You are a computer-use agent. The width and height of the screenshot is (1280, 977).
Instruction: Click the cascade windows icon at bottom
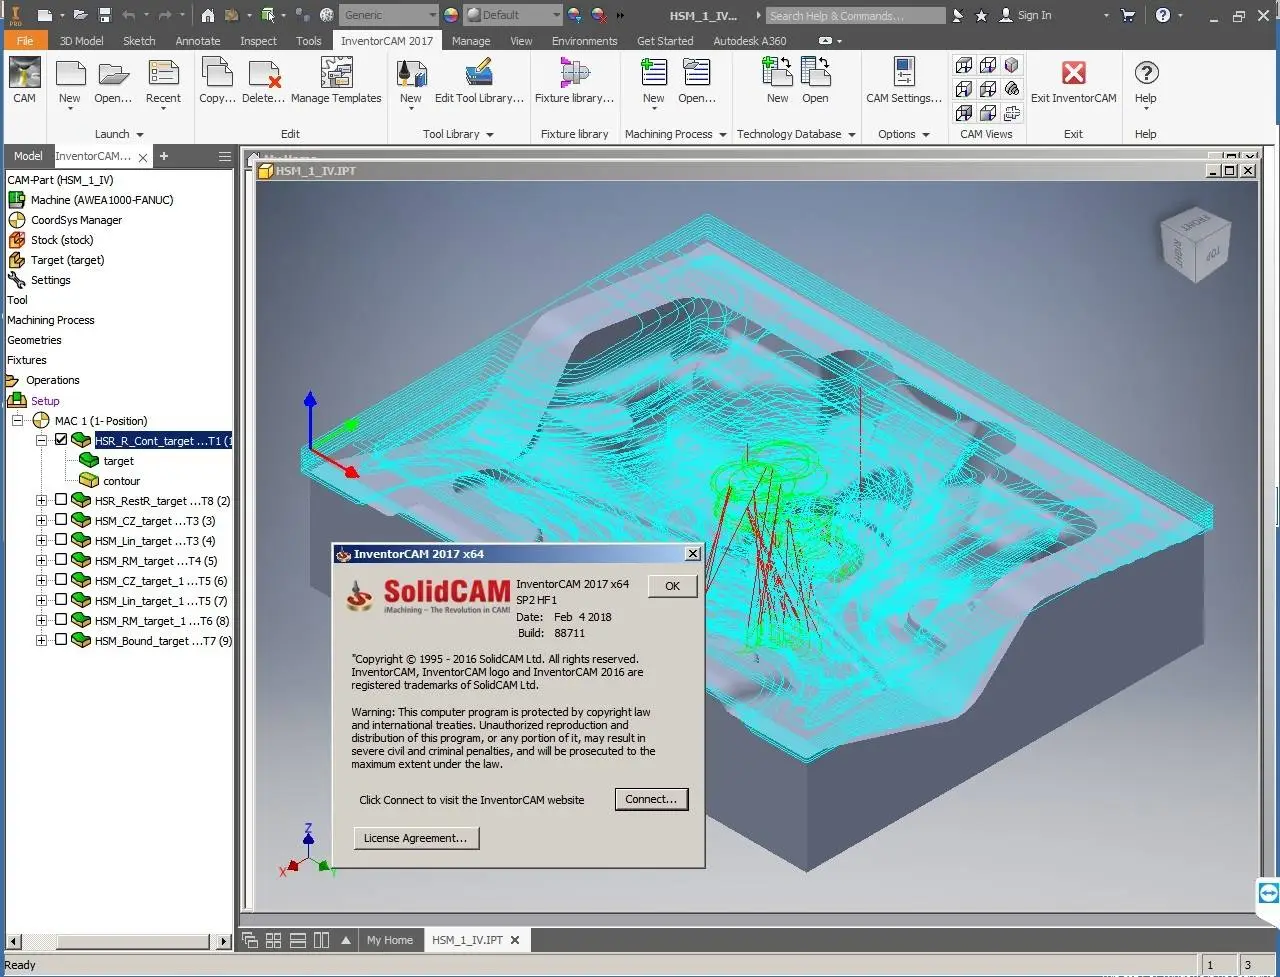pos(250,940)
